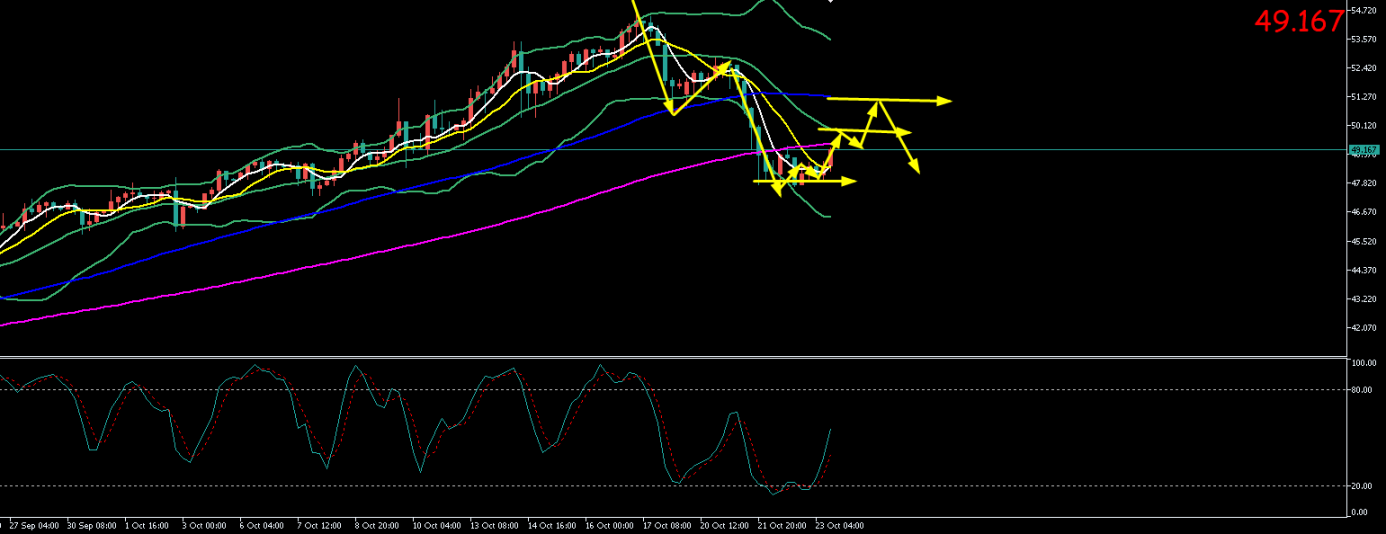The height and width of the screenshot is (534, 1386).
Task: Select the 27 Sep 04:00 time label
Action: (32, 524)
